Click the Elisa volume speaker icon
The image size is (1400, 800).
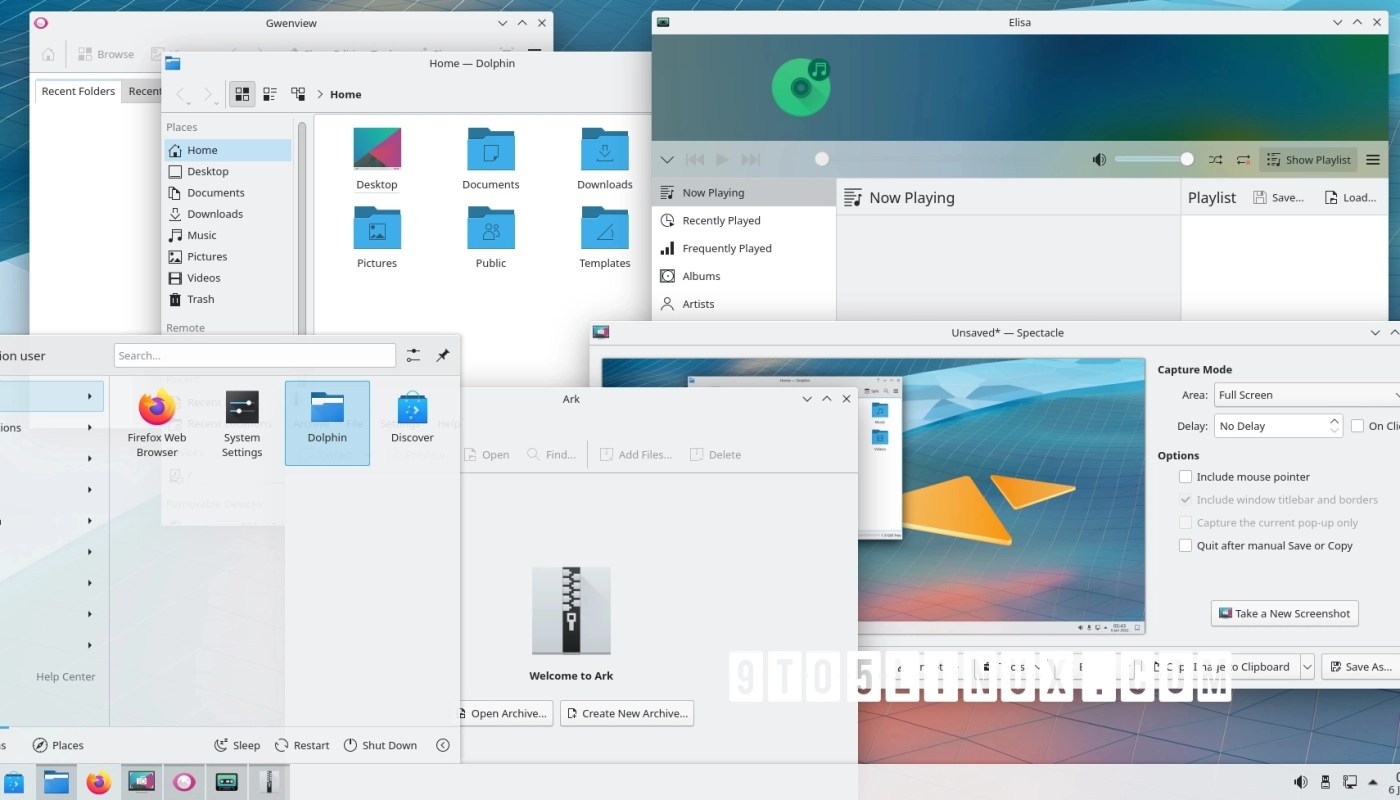pyautogui.click(x=1099, y=160)
